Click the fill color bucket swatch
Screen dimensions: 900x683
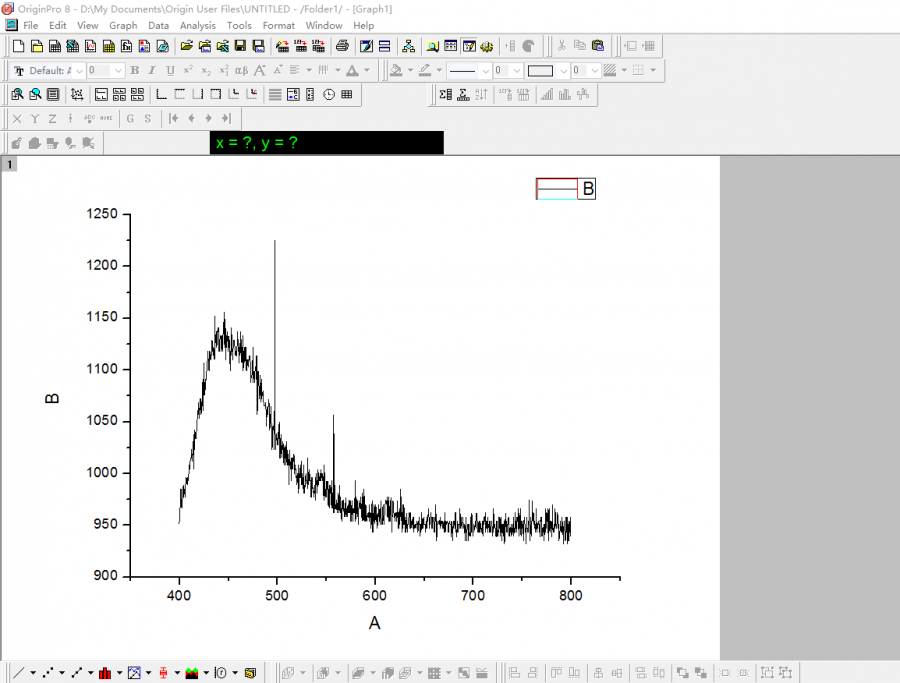(396, 70)
